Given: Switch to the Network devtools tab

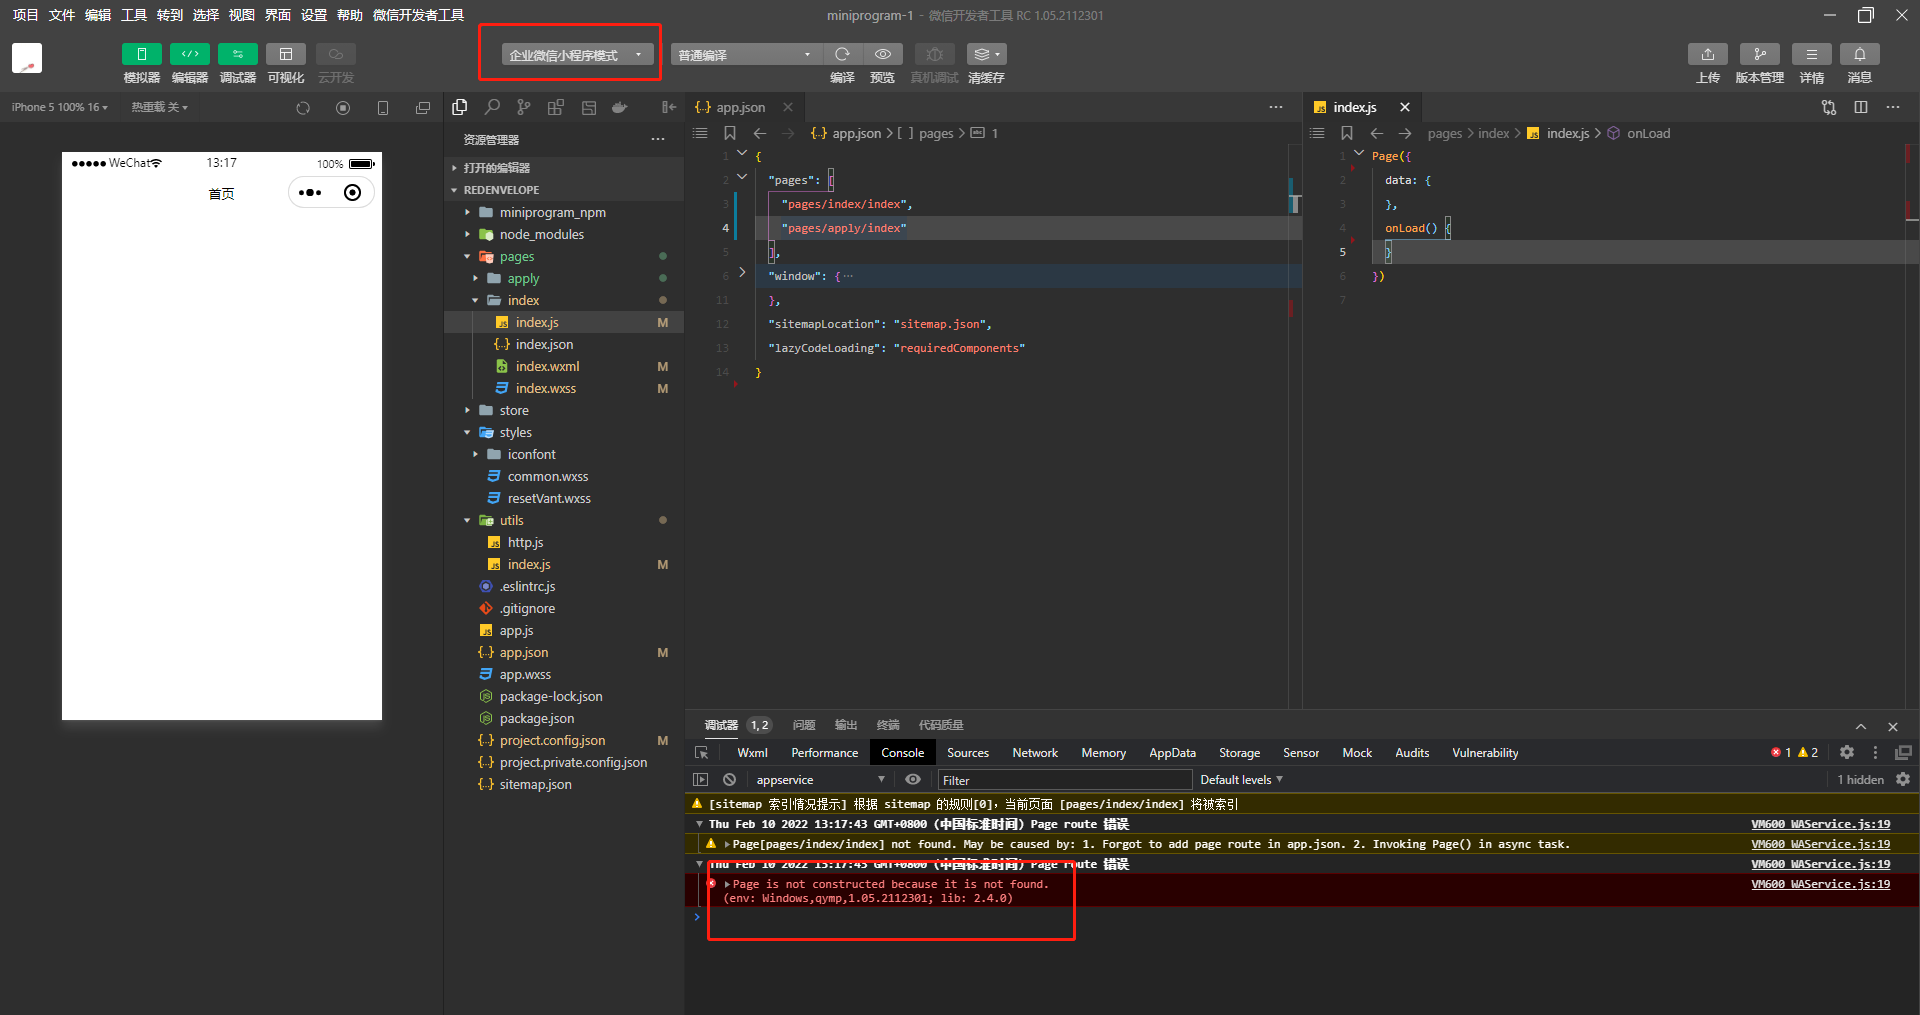Looking at the screenshot, I should pyautogui.click(x=1035, y=753).
